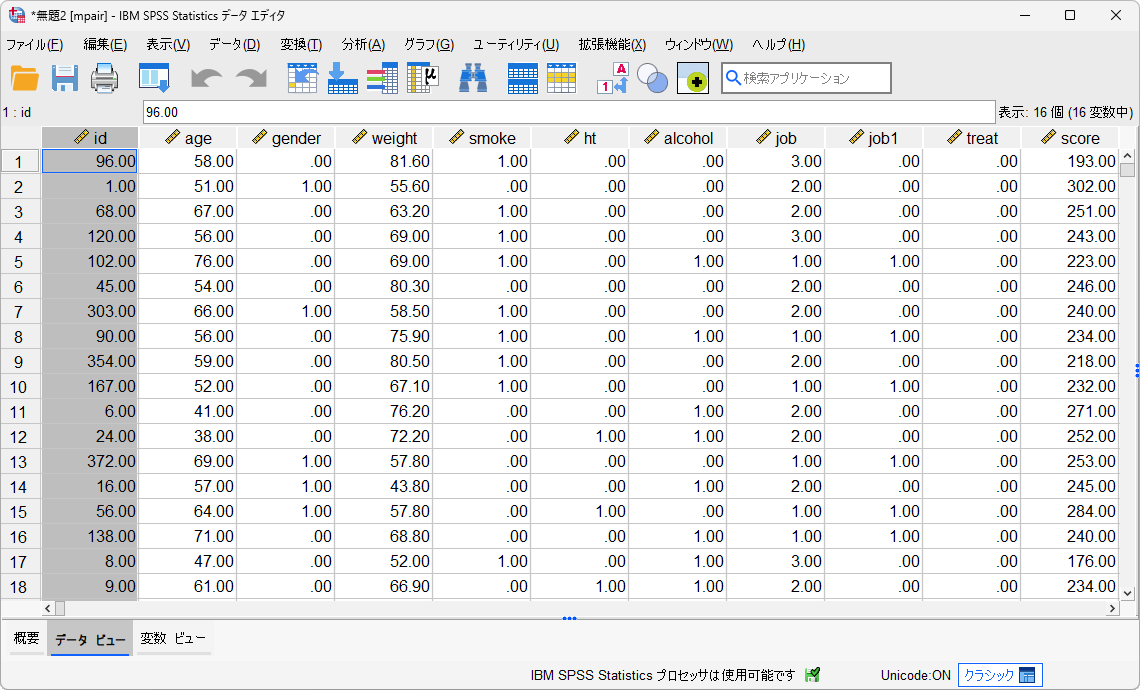This screenshot has width=1140, height=690.
Task: Run descriptive statistics with the mu icon
Action: point(422,78)
